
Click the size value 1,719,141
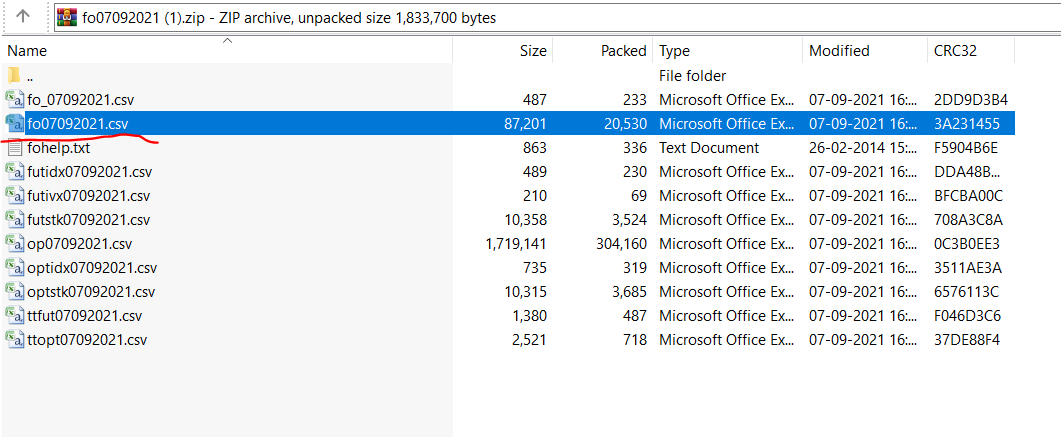[516, 244]
